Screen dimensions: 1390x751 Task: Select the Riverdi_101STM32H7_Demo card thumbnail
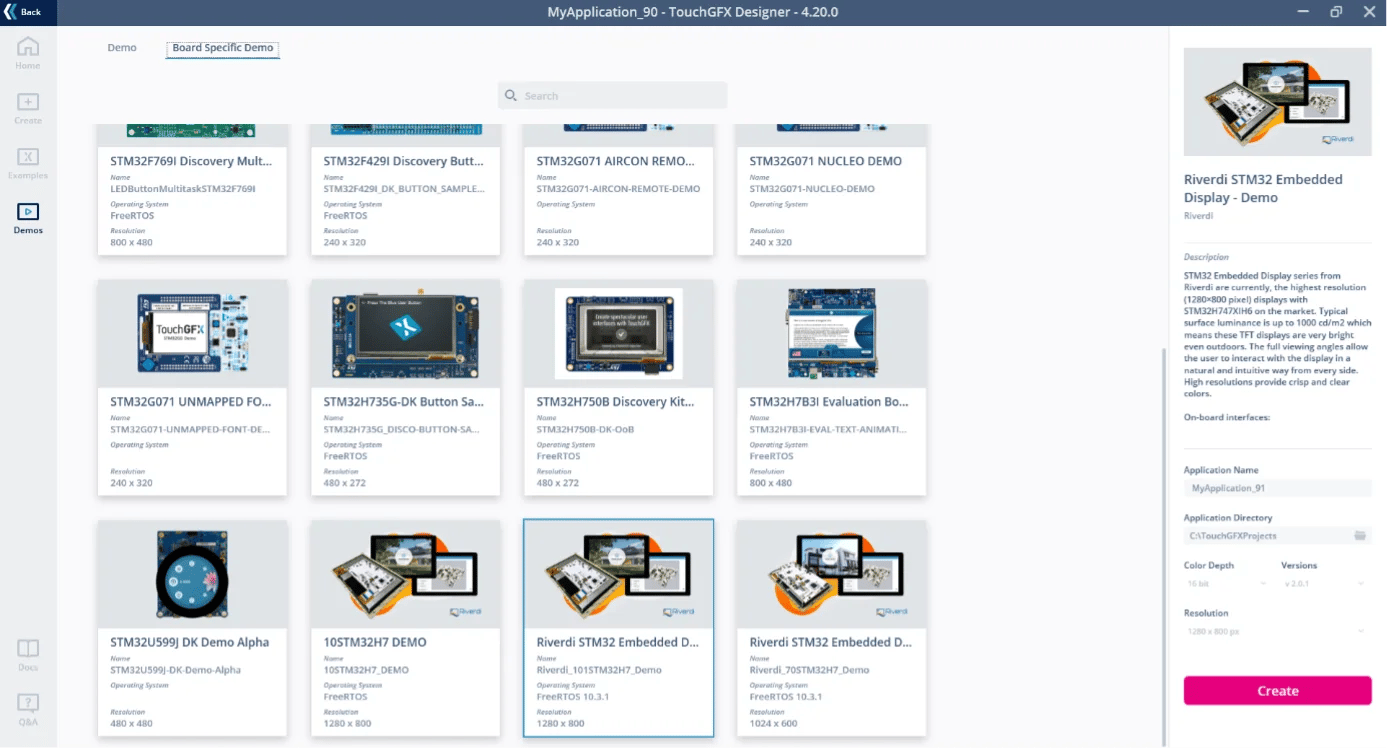(619, 574)
